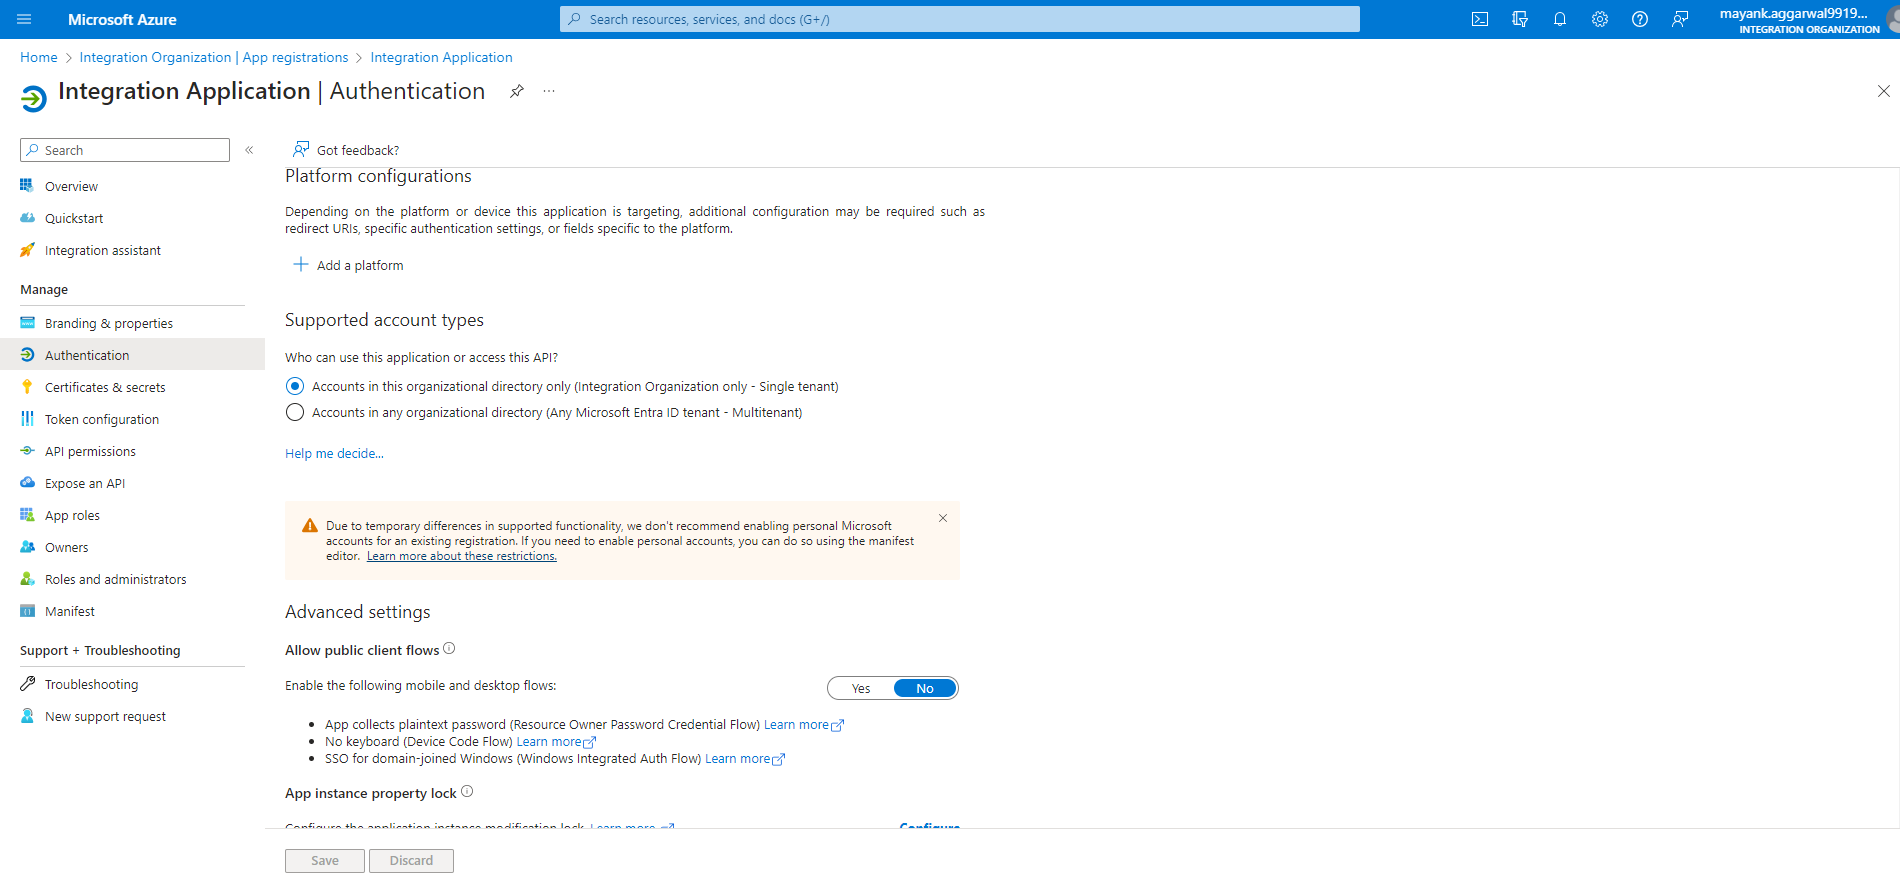Show info tooltip for Allow public client flows
The width and height of the screenshot is (1900, 887).
449,649
